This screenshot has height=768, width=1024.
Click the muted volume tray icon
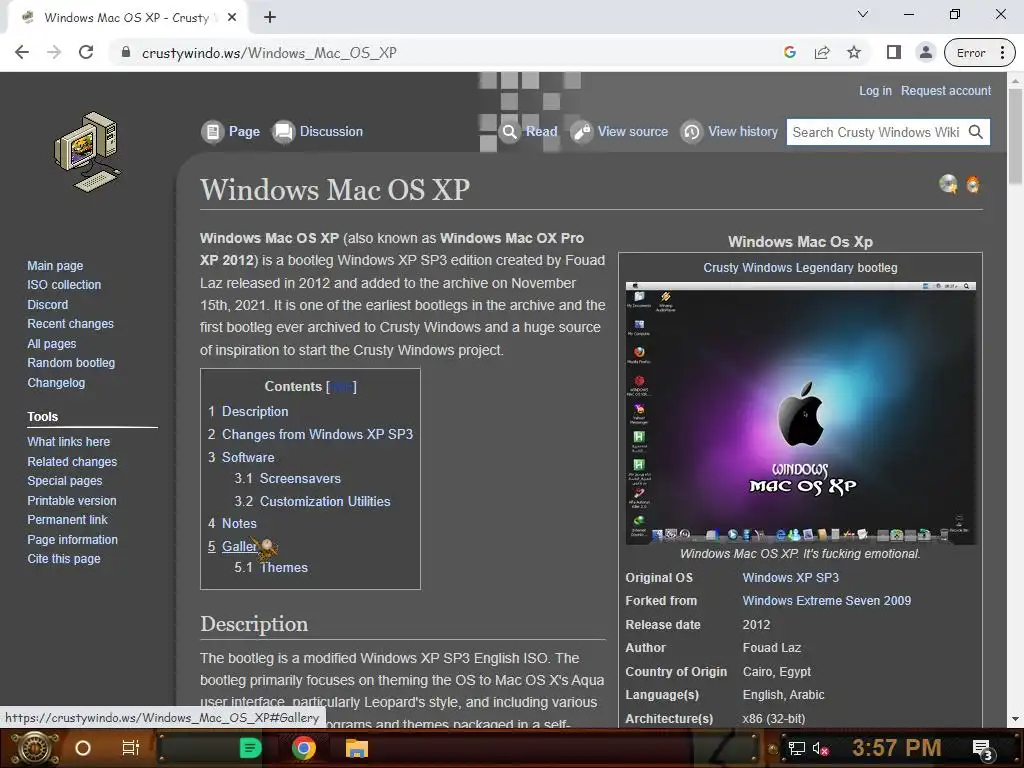click(821, 748)
